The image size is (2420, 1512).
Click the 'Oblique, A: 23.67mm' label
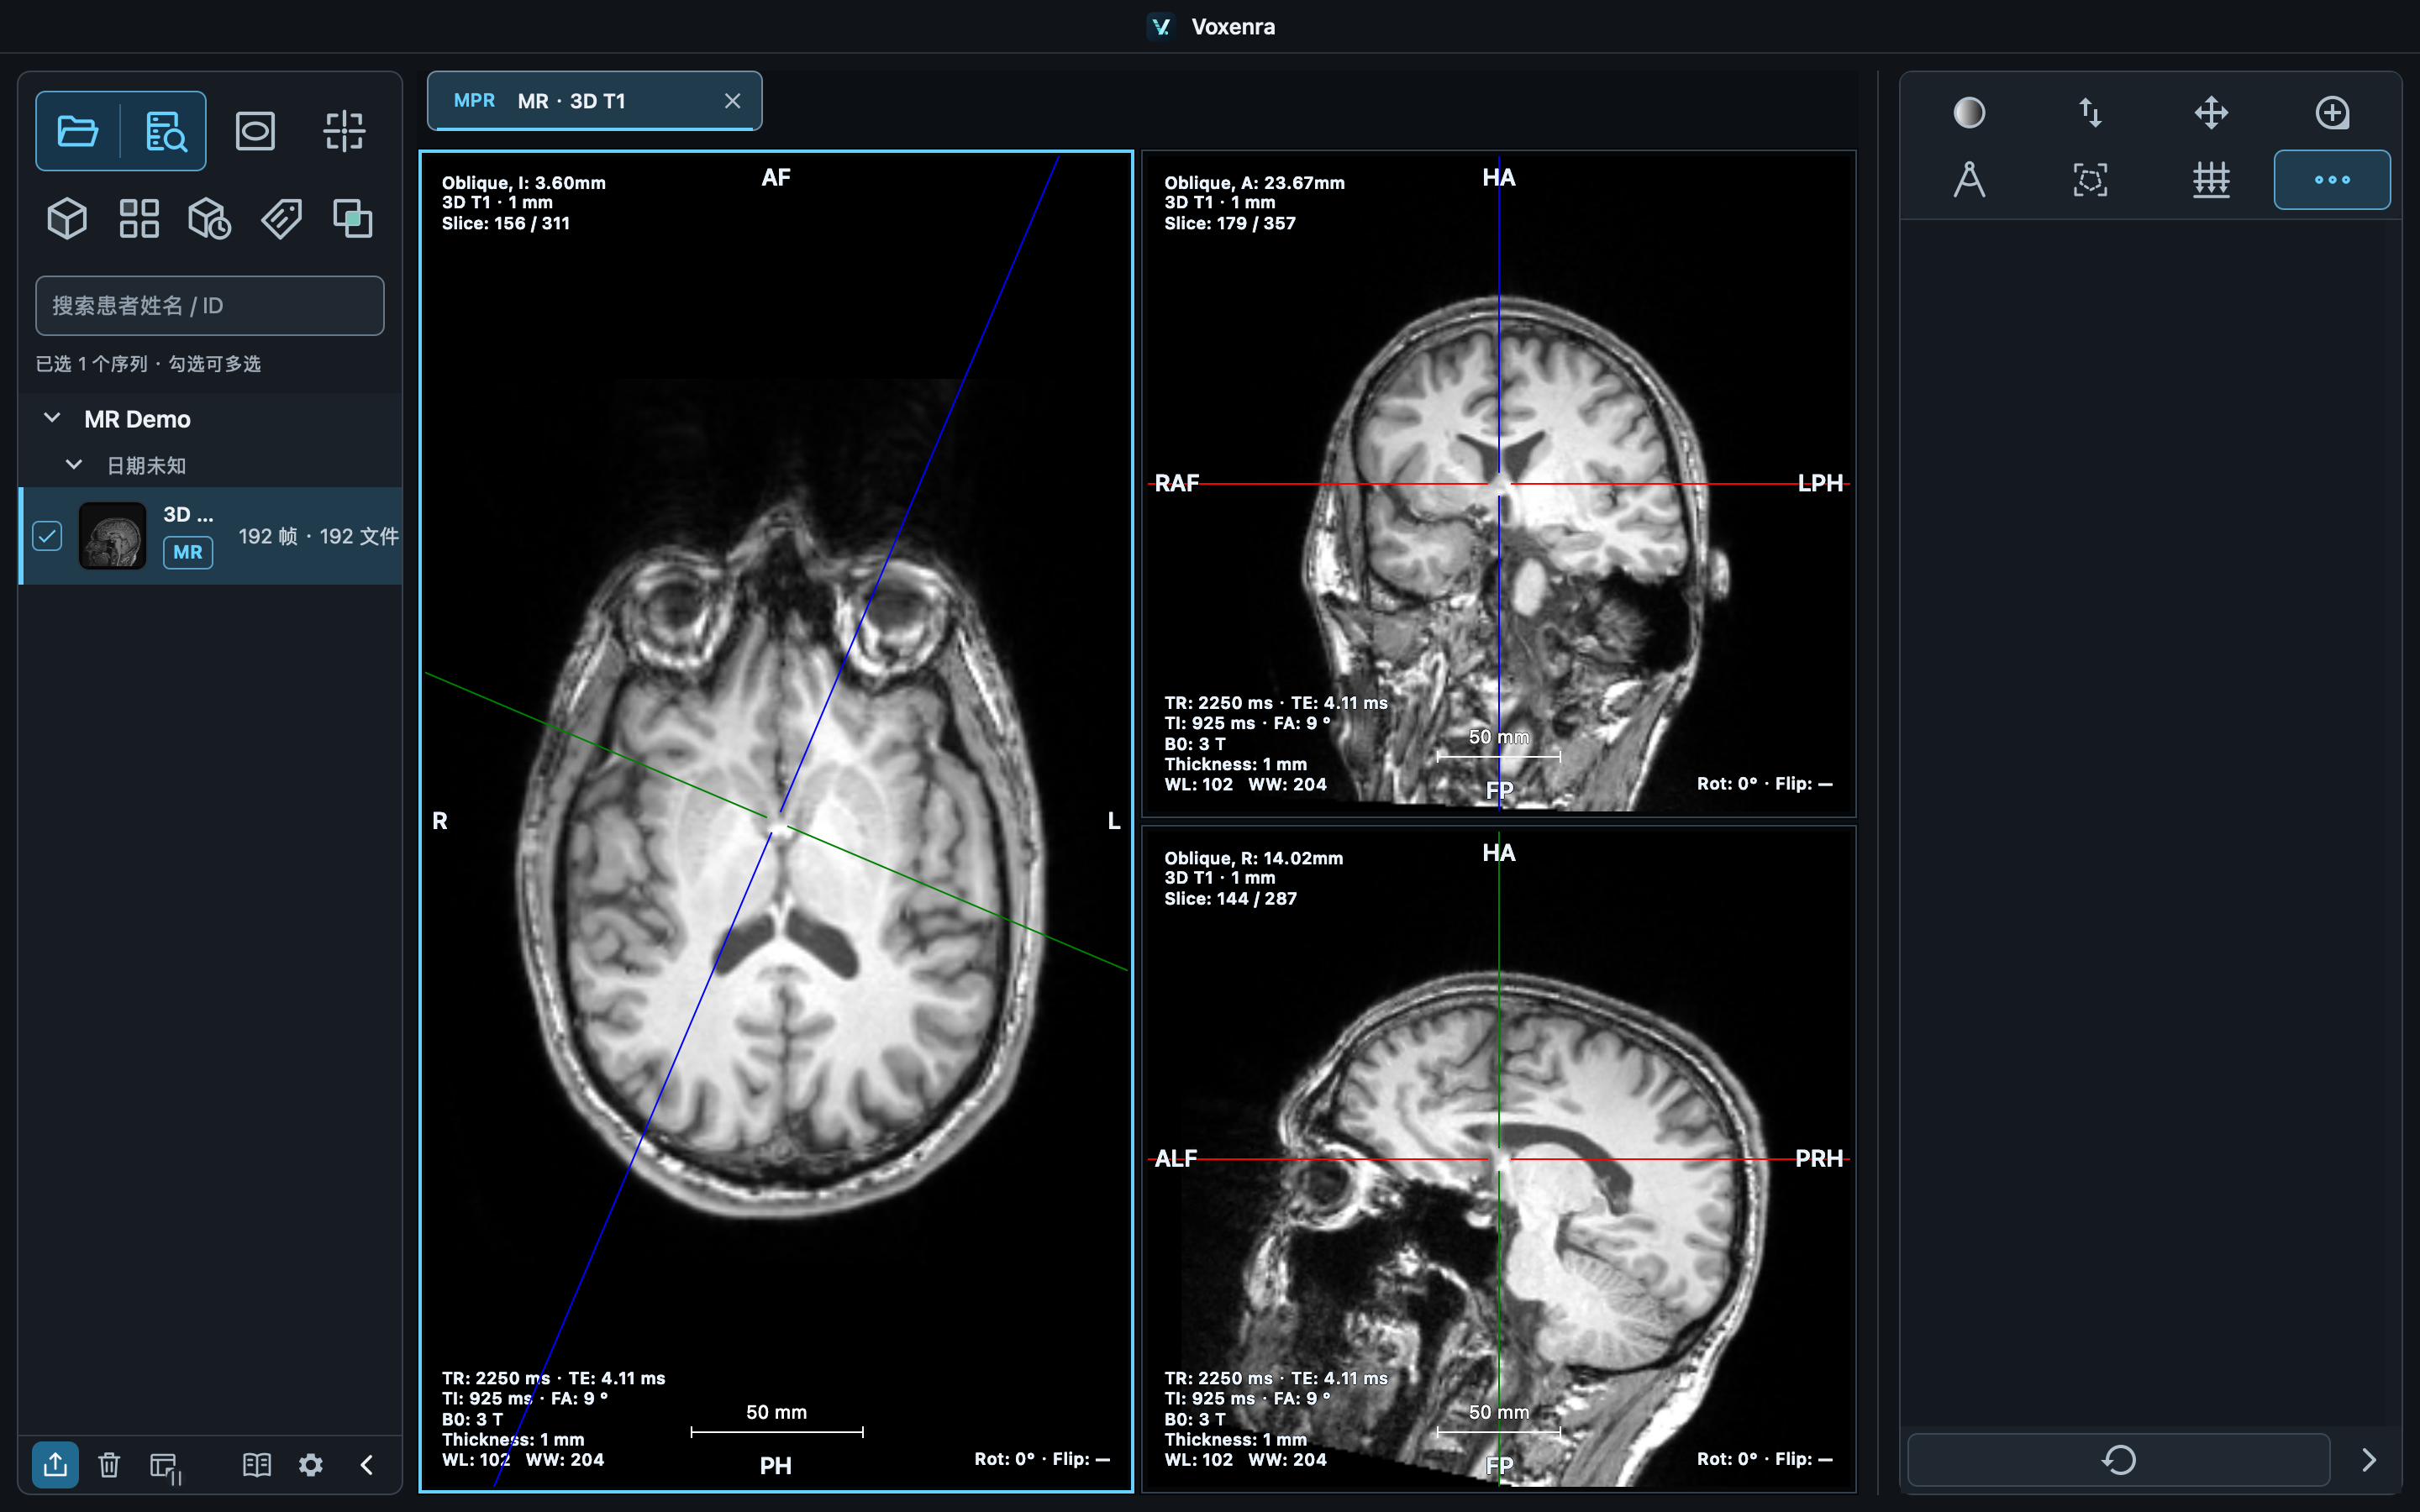click(1254, 182)
